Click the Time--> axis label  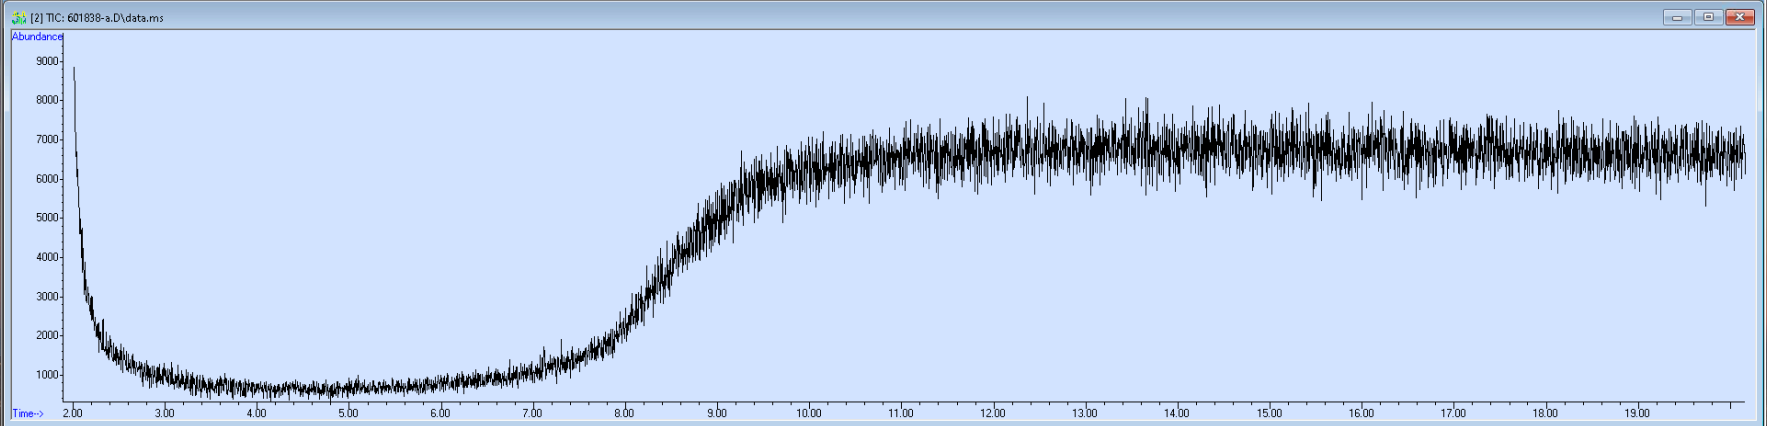pyautogui.click(x=28, y=413)
